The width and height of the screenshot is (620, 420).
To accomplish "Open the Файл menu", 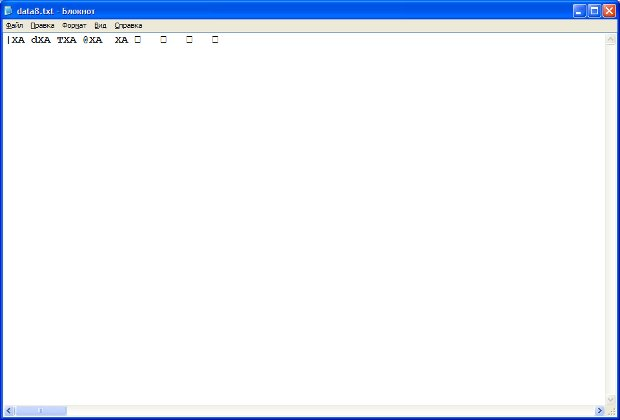I will tap(14, 25).
